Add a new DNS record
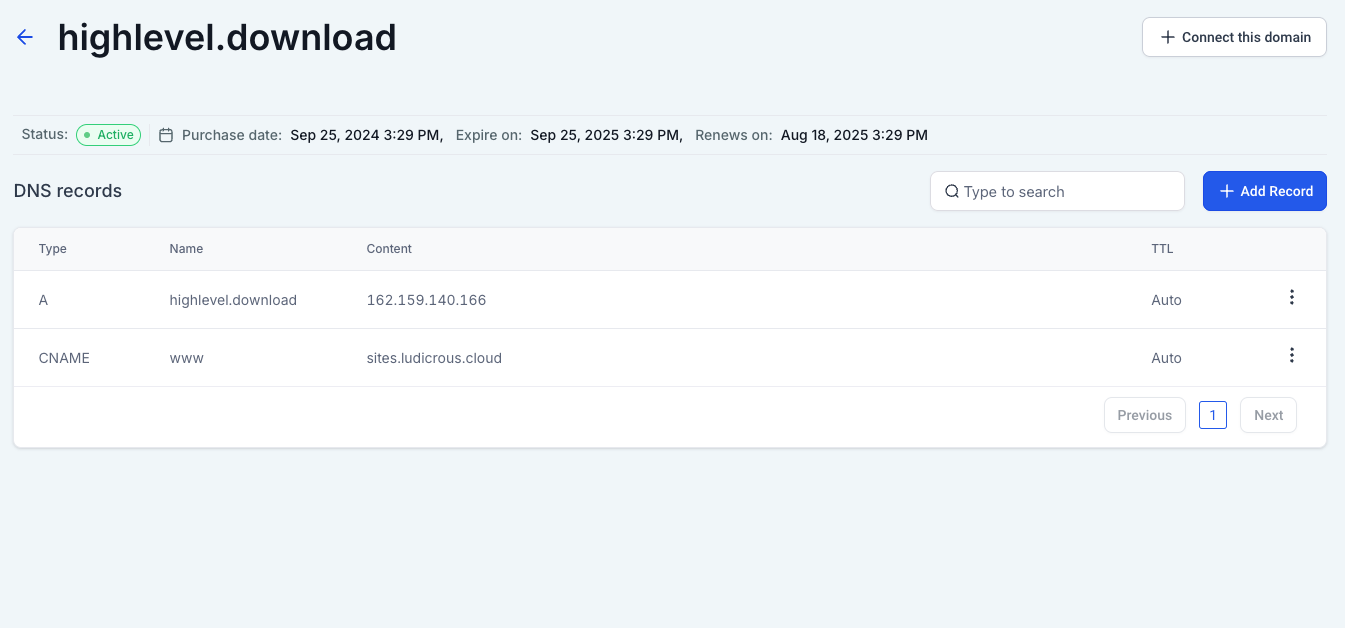The height and width of the screenshot is (628, 1345). 1265,191
